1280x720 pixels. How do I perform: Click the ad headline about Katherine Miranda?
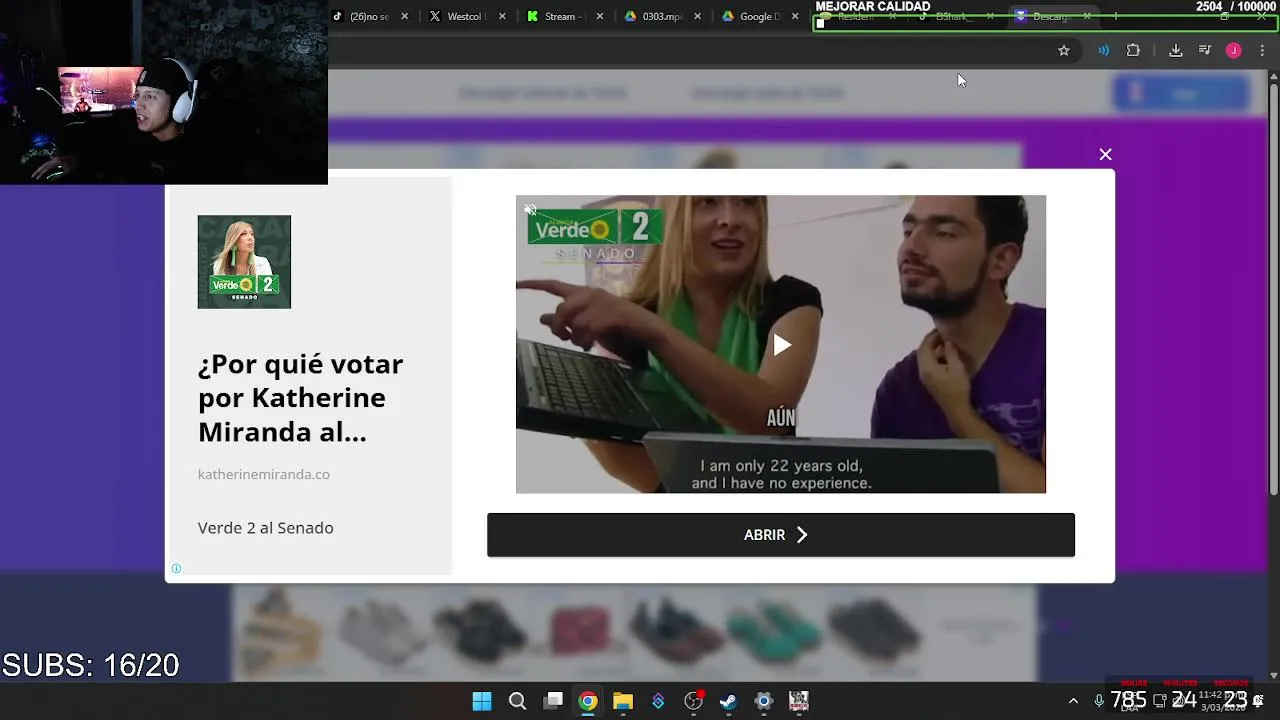click(x=301, y=398)
